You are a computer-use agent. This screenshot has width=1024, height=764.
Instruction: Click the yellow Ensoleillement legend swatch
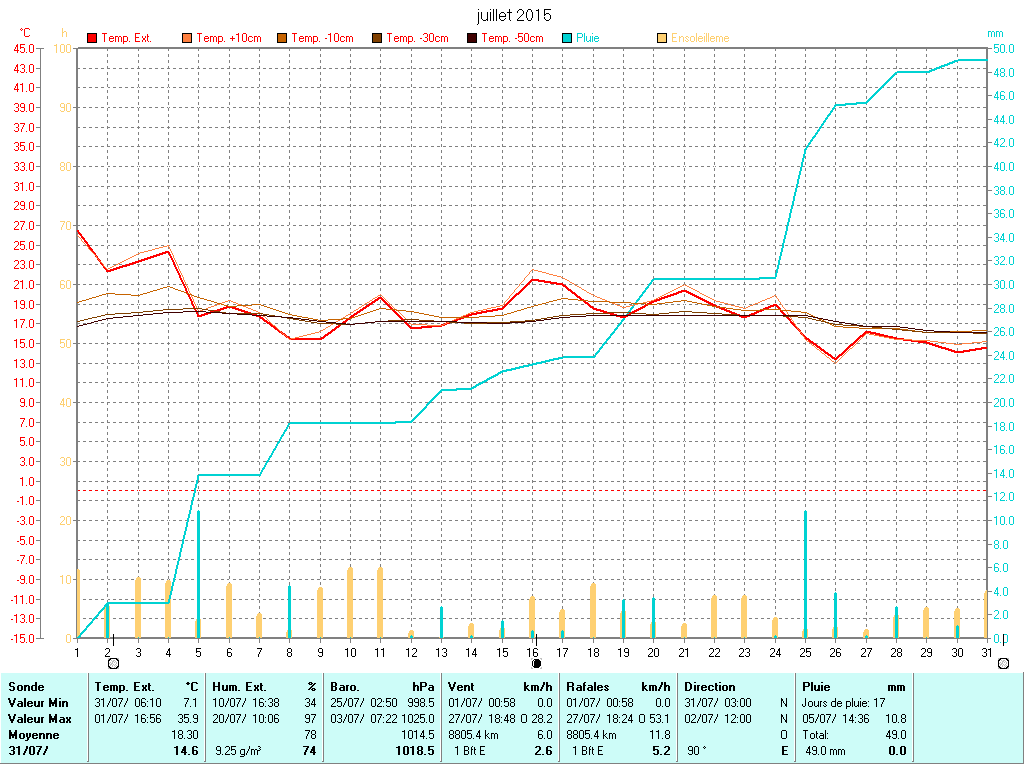point(662,38)
